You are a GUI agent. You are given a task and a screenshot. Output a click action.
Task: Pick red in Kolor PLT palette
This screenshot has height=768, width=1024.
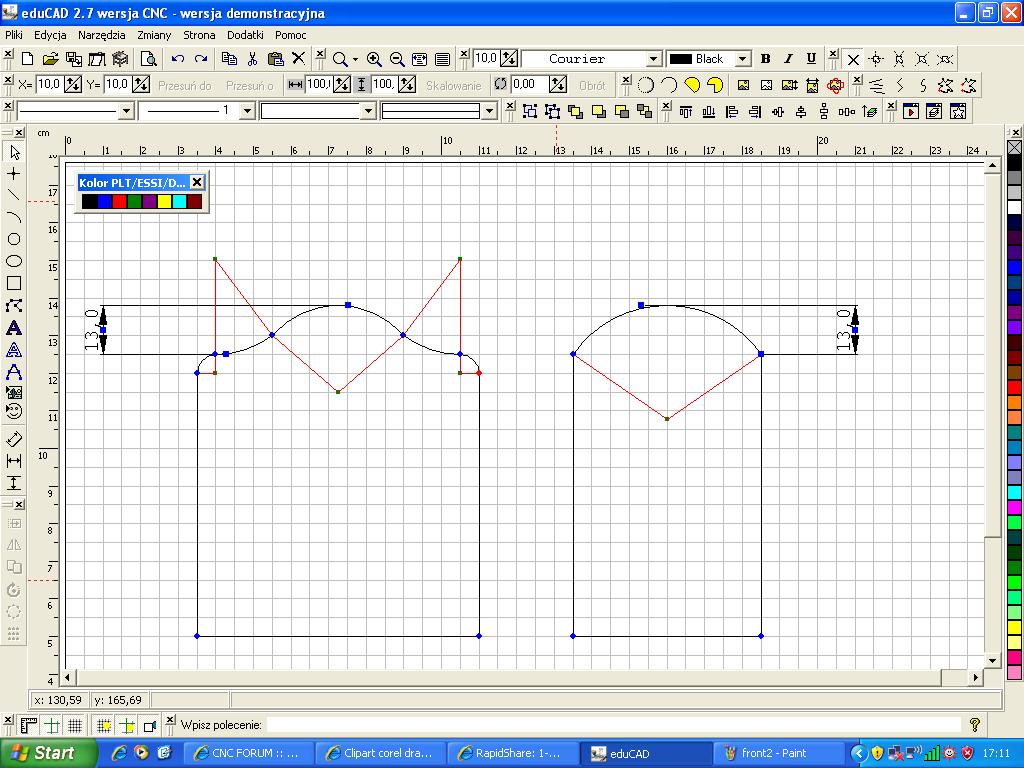point(119,201)
